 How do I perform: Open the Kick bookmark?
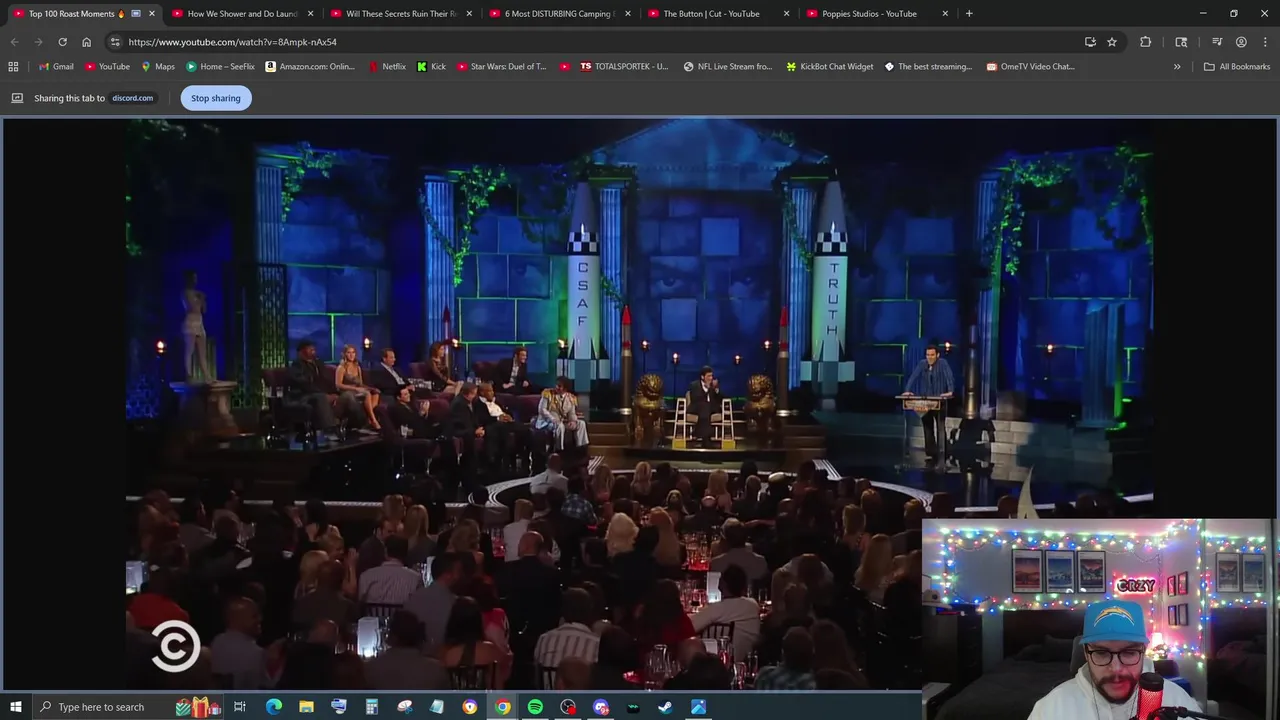pyautogui.click(x=432, y=67)
